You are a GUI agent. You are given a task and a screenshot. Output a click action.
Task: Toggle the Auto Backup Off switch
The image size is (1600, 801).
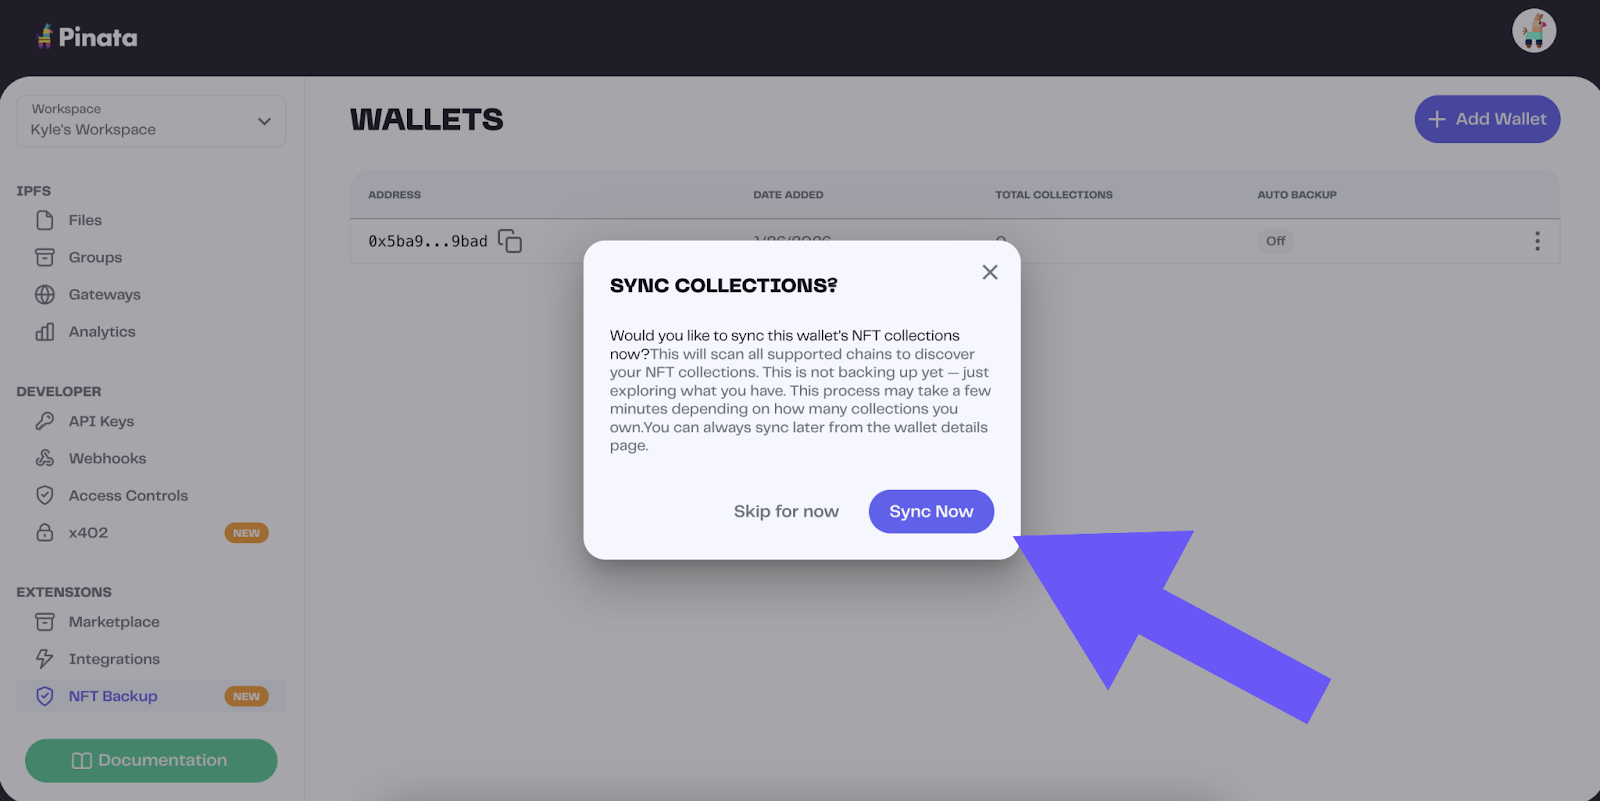1275,241
